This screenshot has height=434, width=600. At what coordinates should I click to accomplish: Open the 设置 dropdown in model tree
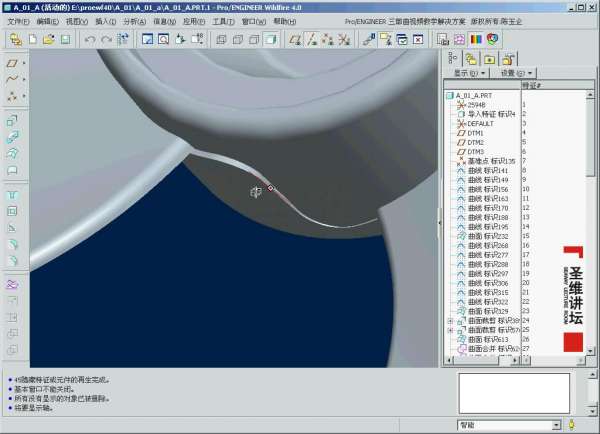[x=516, y=72]
